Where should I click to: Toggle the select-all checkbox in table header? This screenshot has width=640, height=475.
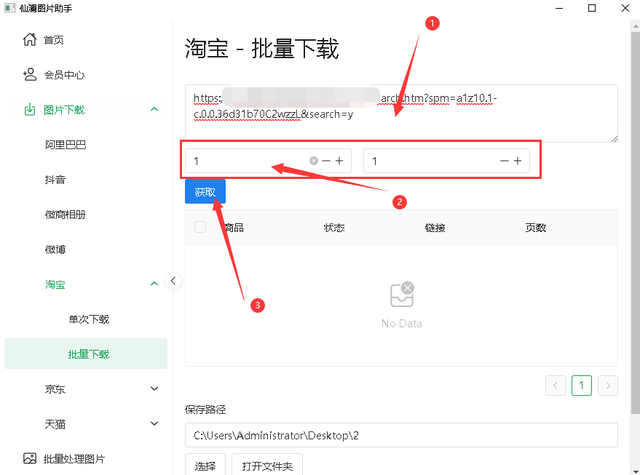pos(200,227)
